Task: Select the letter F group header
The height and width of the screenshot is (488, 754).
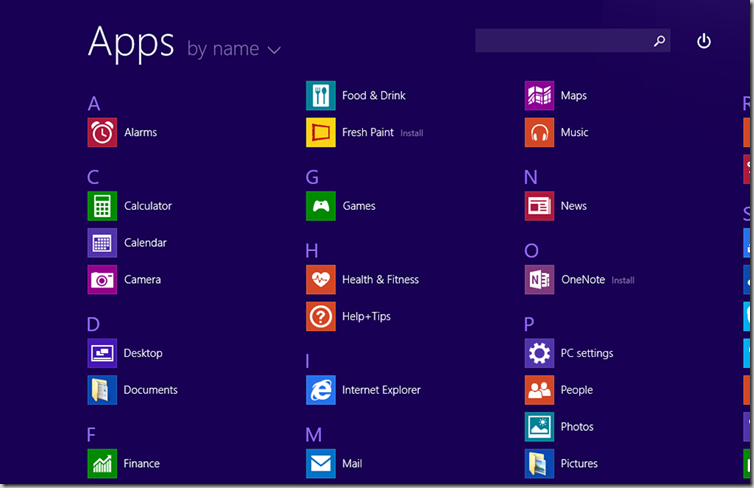Action: point(91,435)
